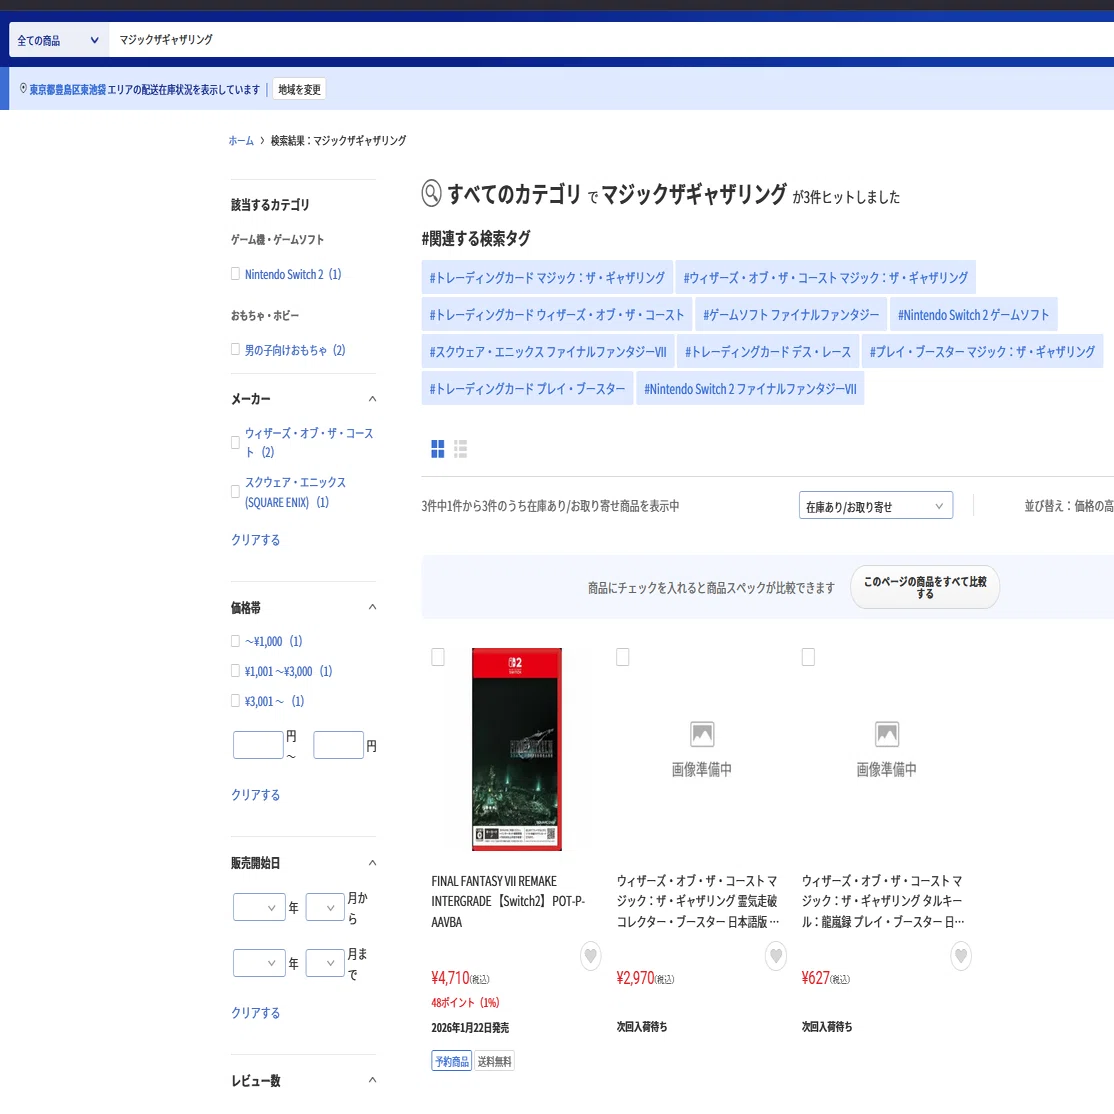
Task: Open the 並び替え sort option
Action: [1069, 506]
